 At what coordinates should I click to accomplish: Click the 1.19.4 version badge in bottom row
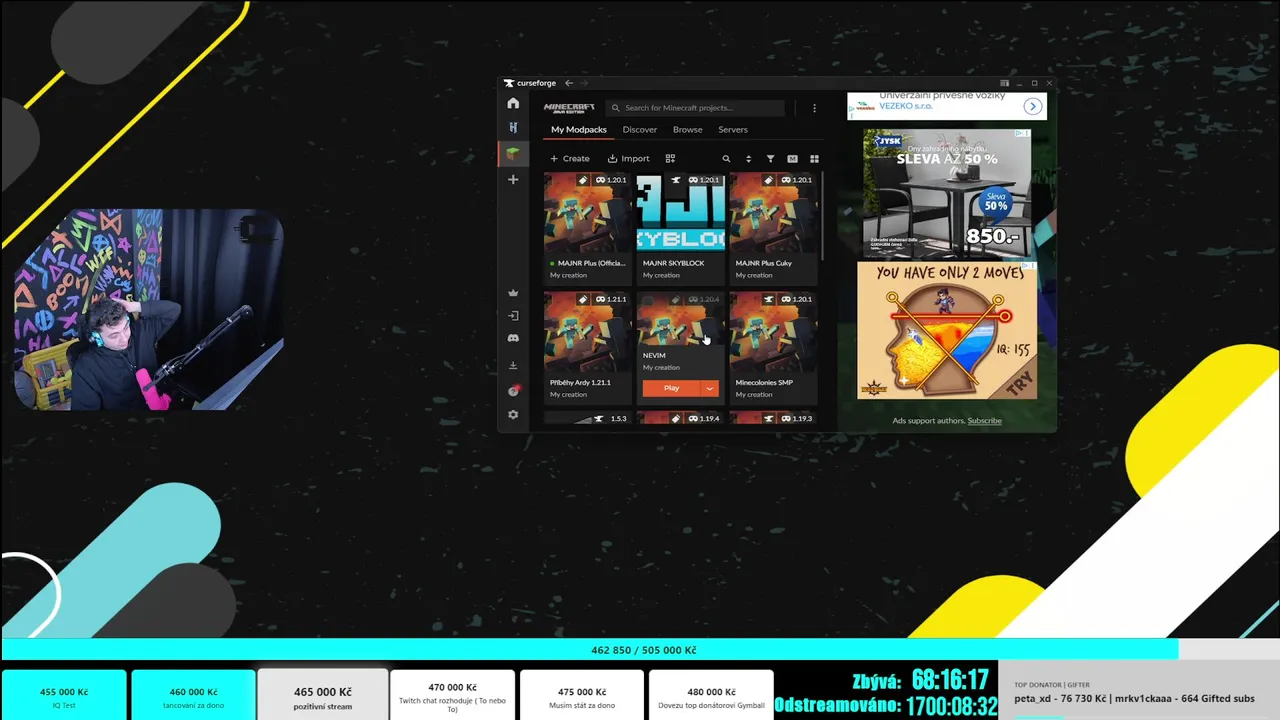tap(703, 418)
